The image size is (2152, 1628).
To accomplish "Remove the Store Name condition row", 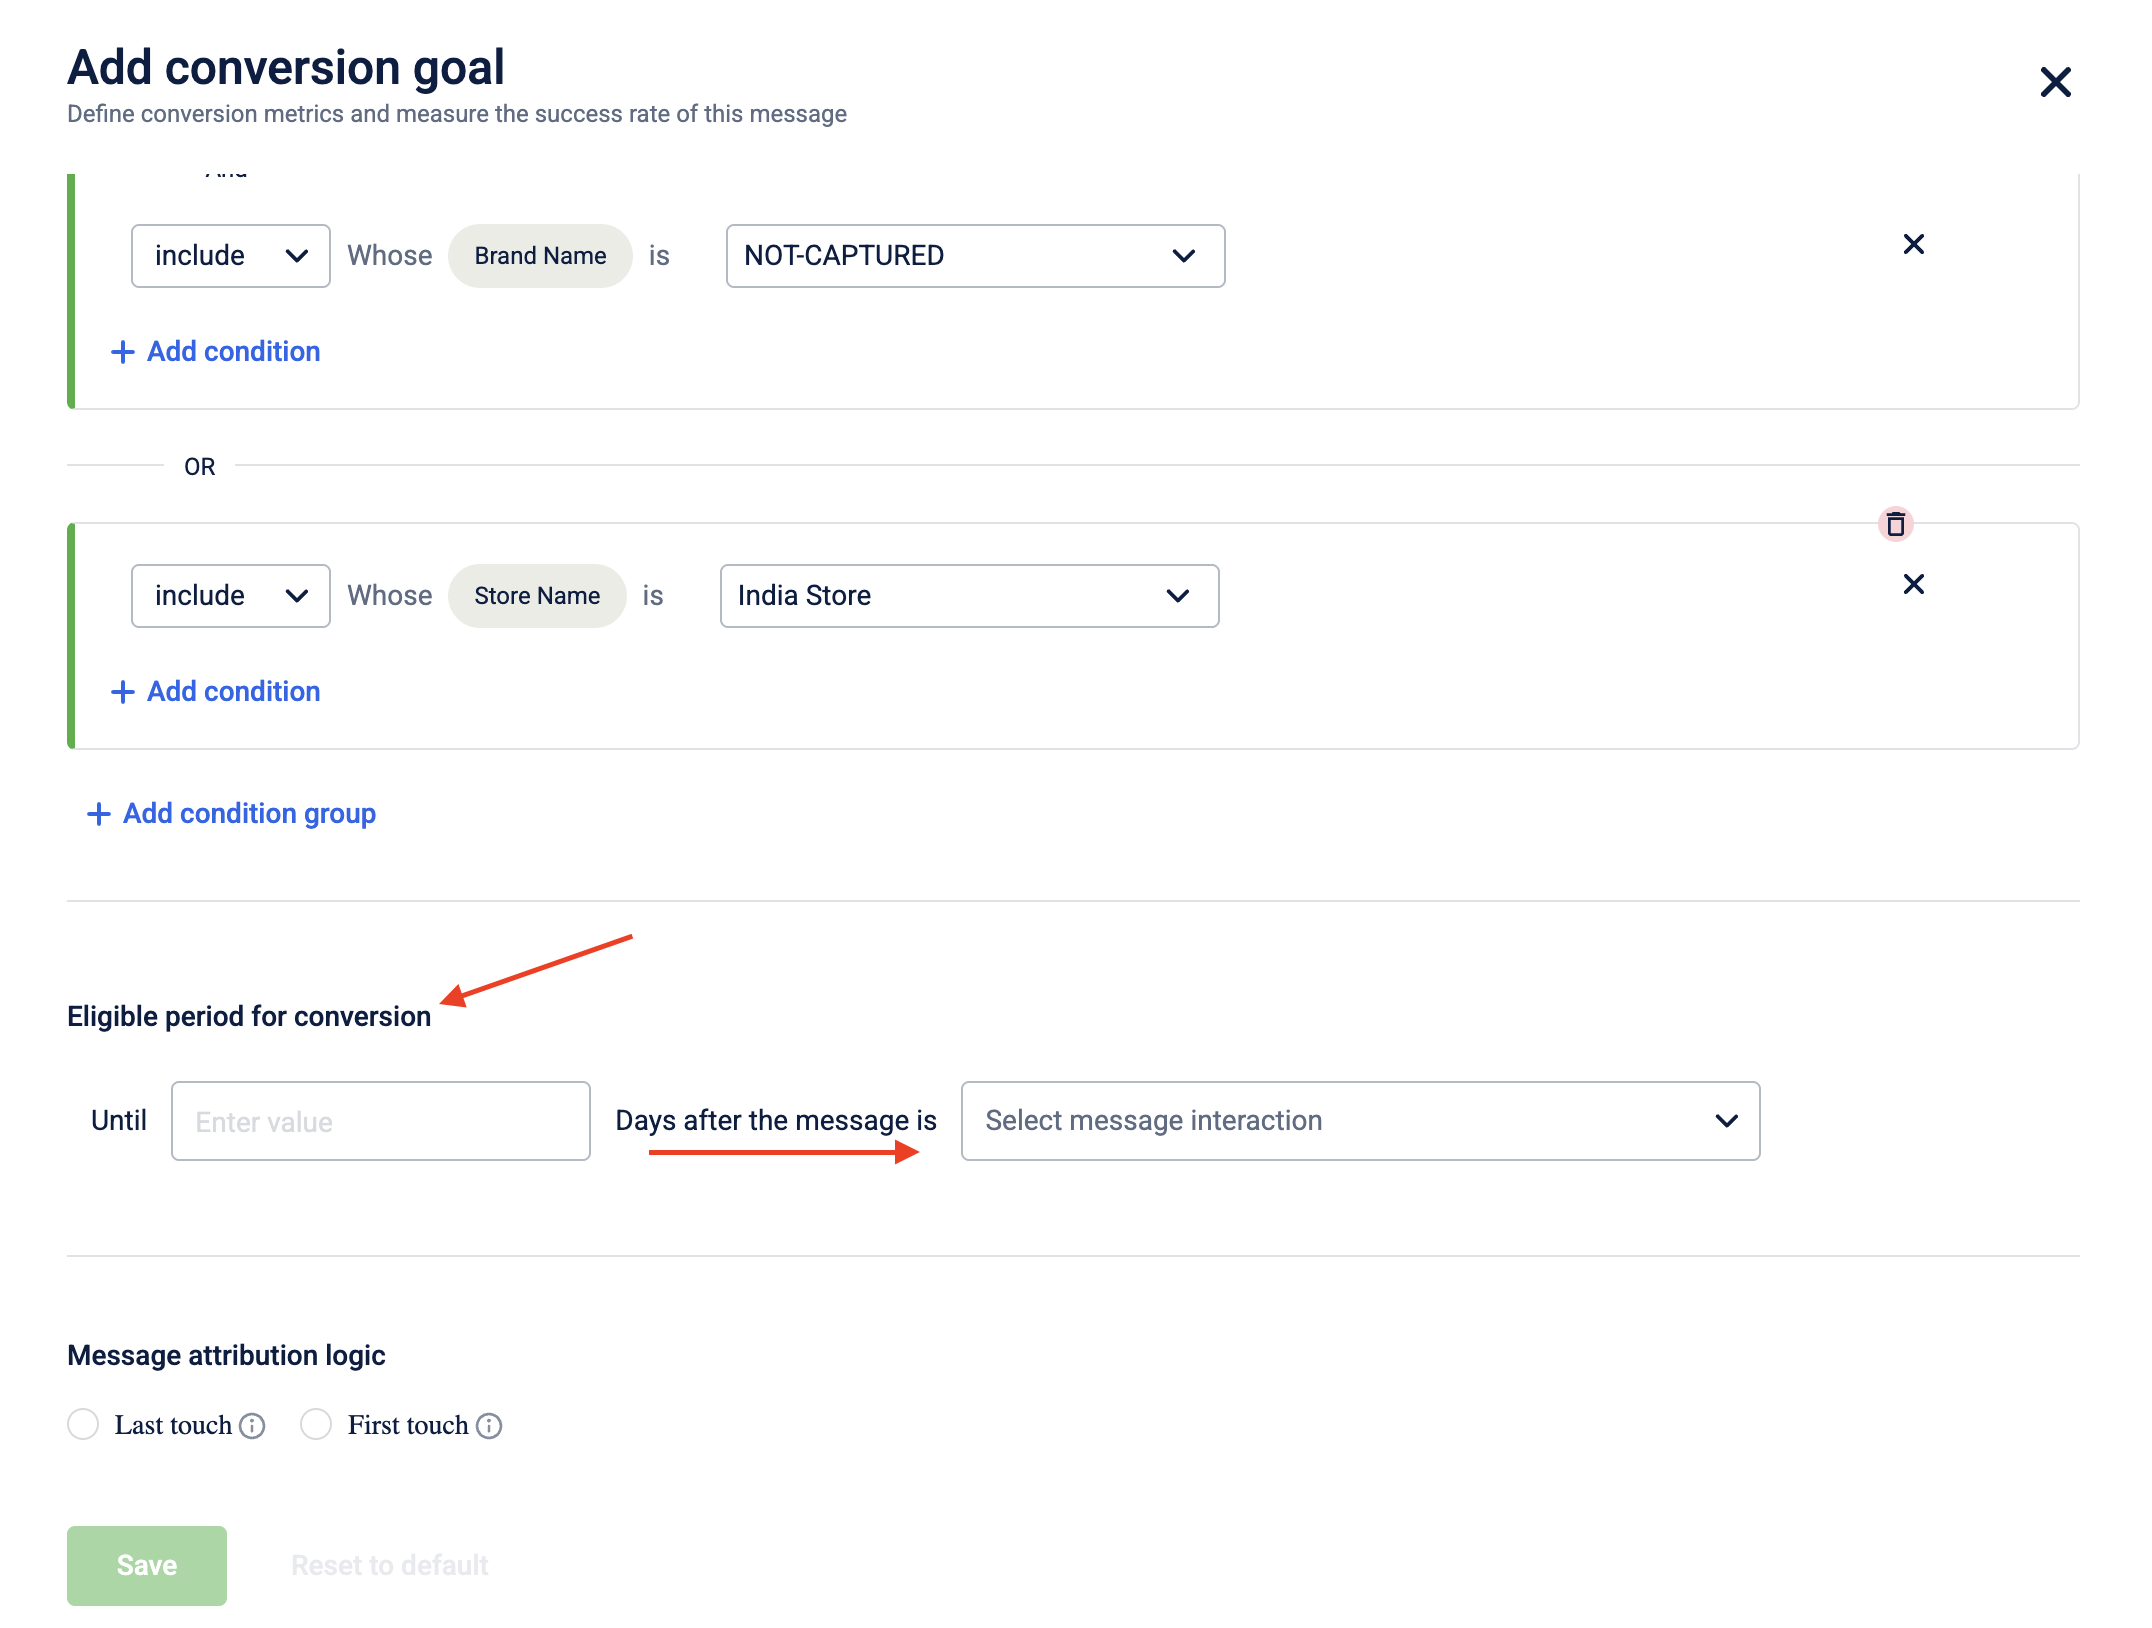I will pos(1913,584).
